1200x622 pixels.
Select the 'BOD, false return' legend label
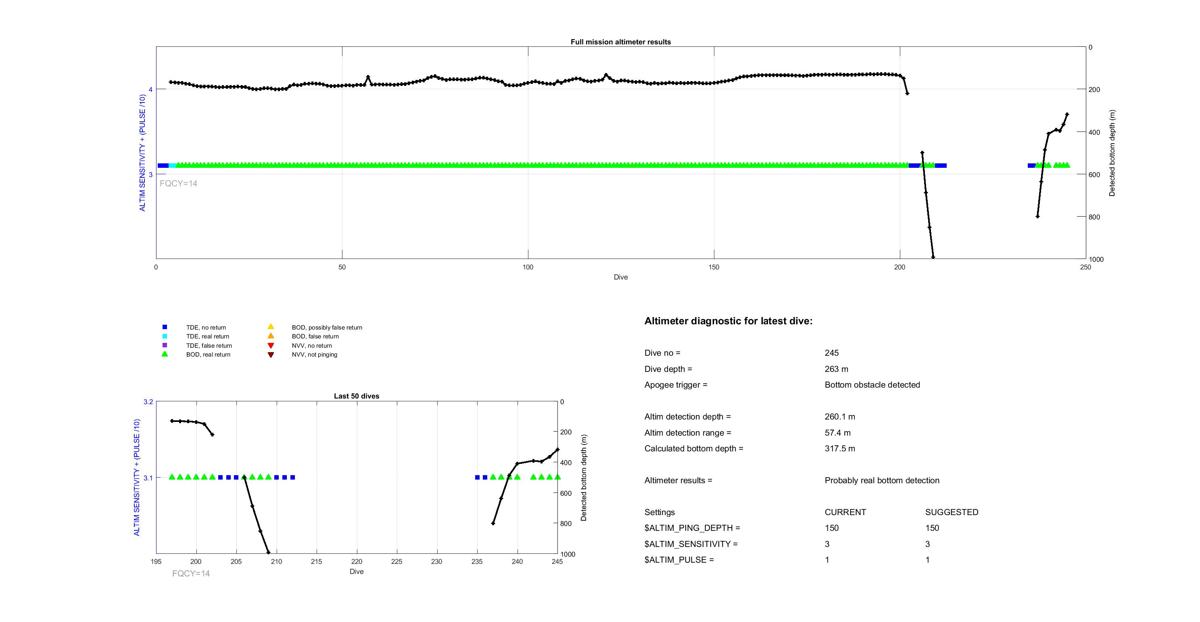pyautogui.click(x=316, y=336)
